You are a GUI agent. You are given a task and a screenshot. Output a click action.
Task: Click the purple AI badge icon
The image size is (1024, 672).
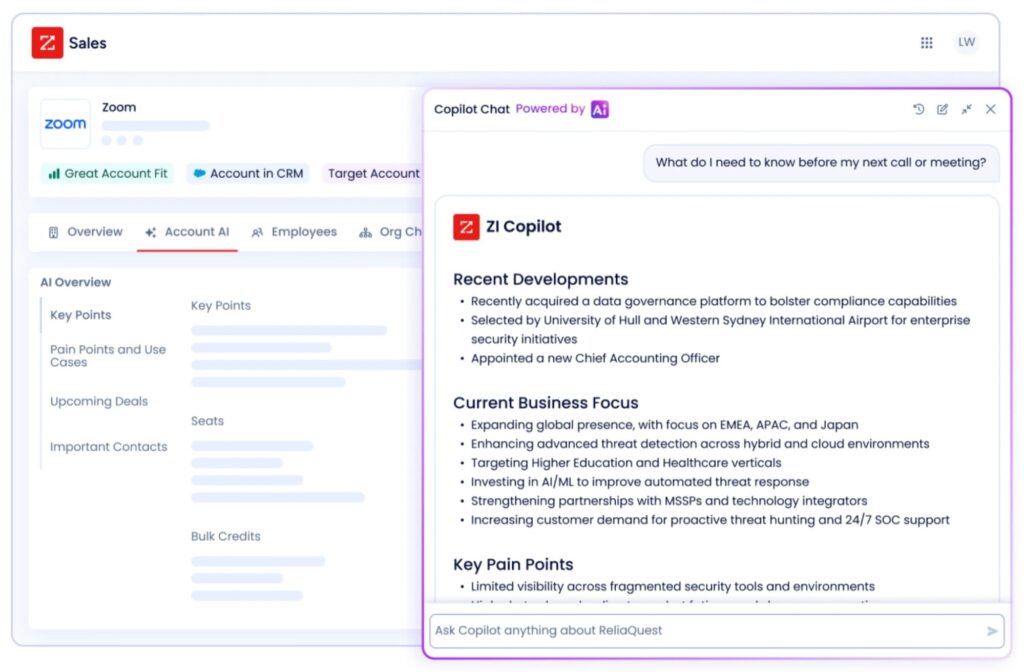600,109
